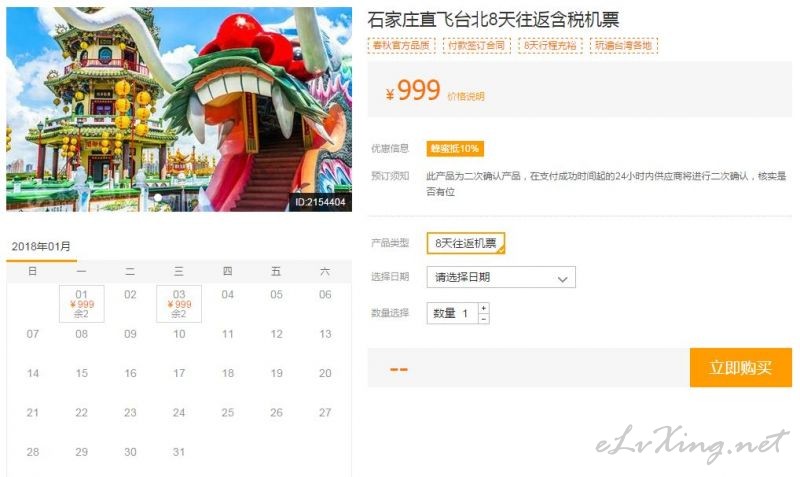800x477 pixels.
Task: Click the ID:2154404 label on photo
Action: point(320,202)
